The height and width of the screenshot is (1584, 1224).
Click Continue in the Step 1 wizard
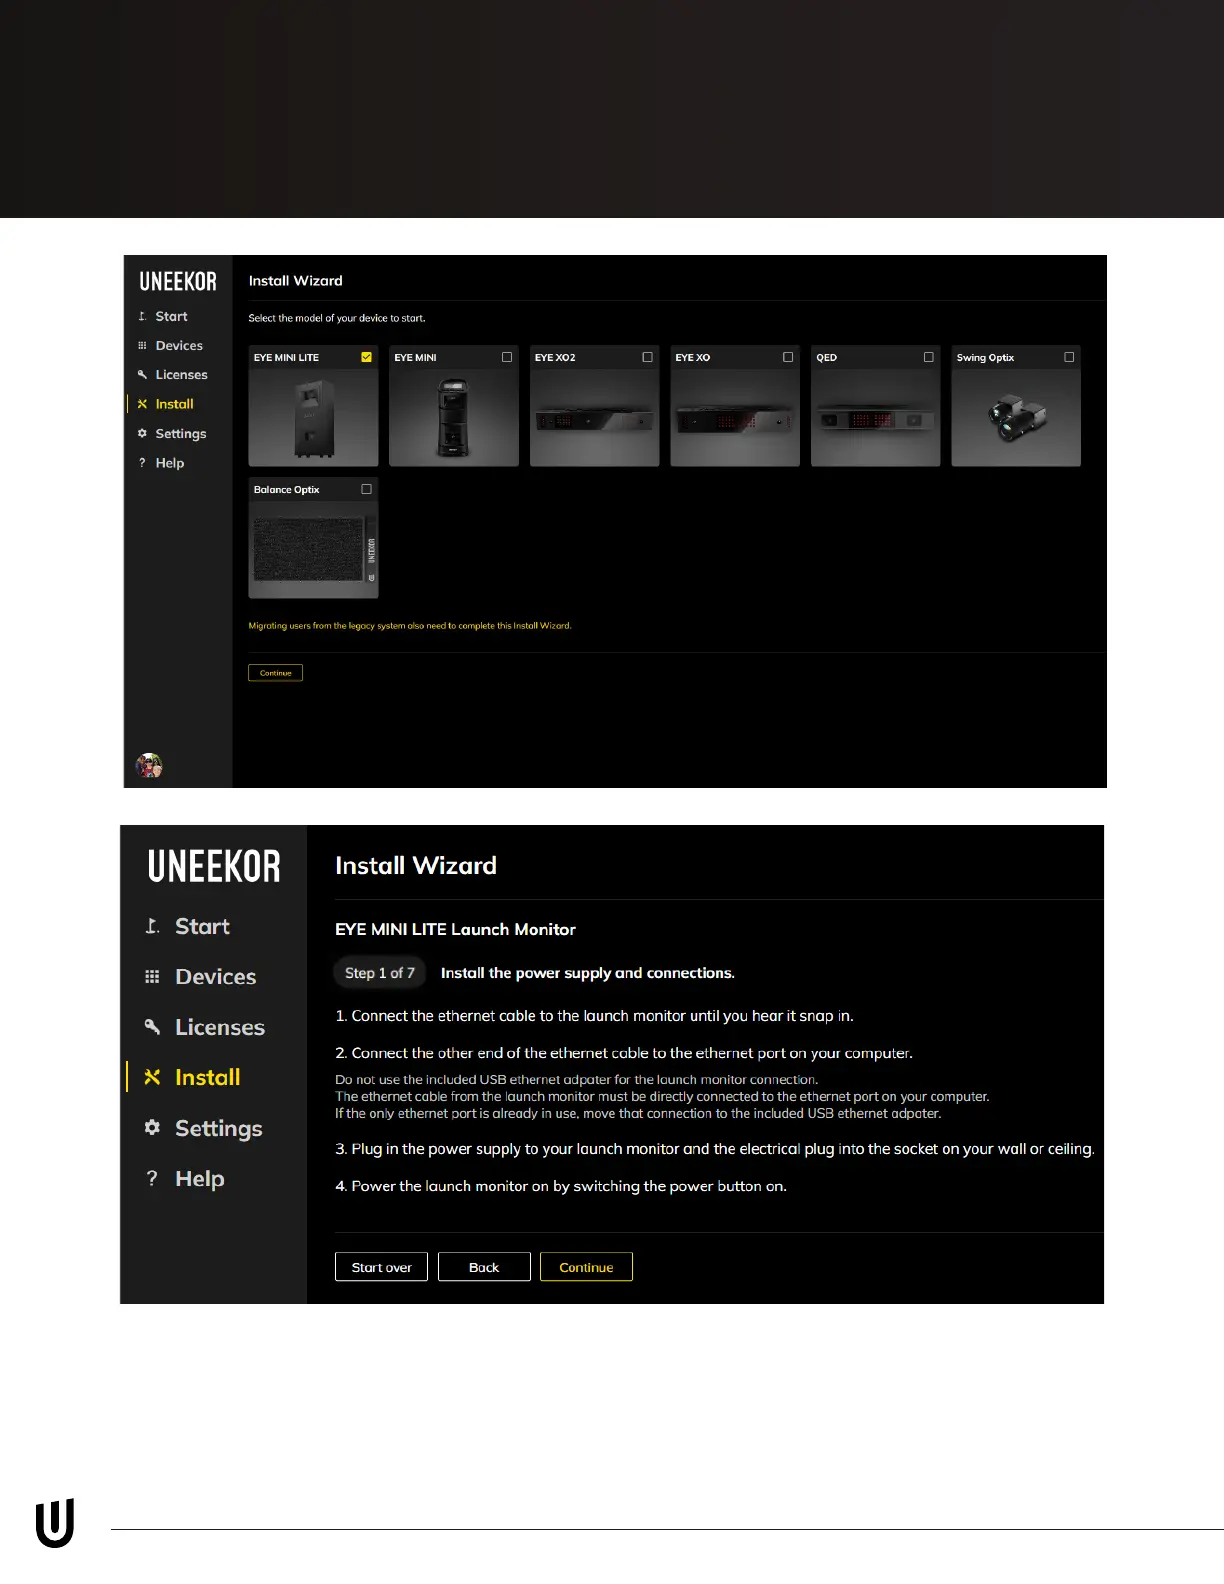(586, 1267)
